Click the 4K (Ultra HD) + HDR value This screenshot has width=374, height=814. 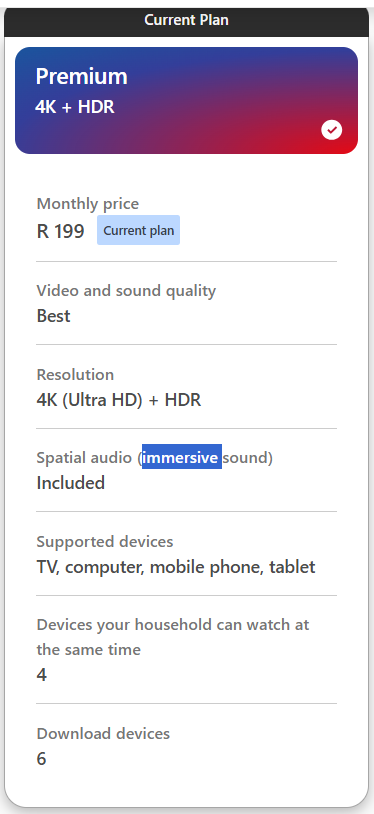(119, 400)
